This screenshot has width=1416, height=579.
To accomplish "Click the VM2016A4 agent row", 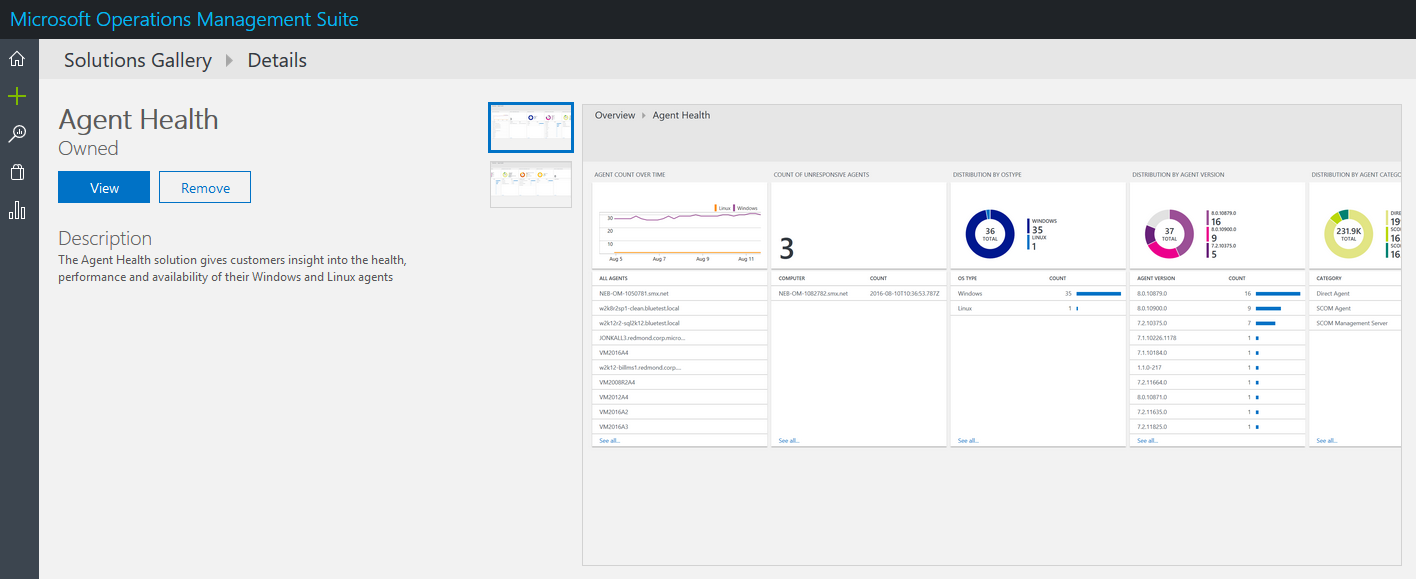I will pos(680,353).
